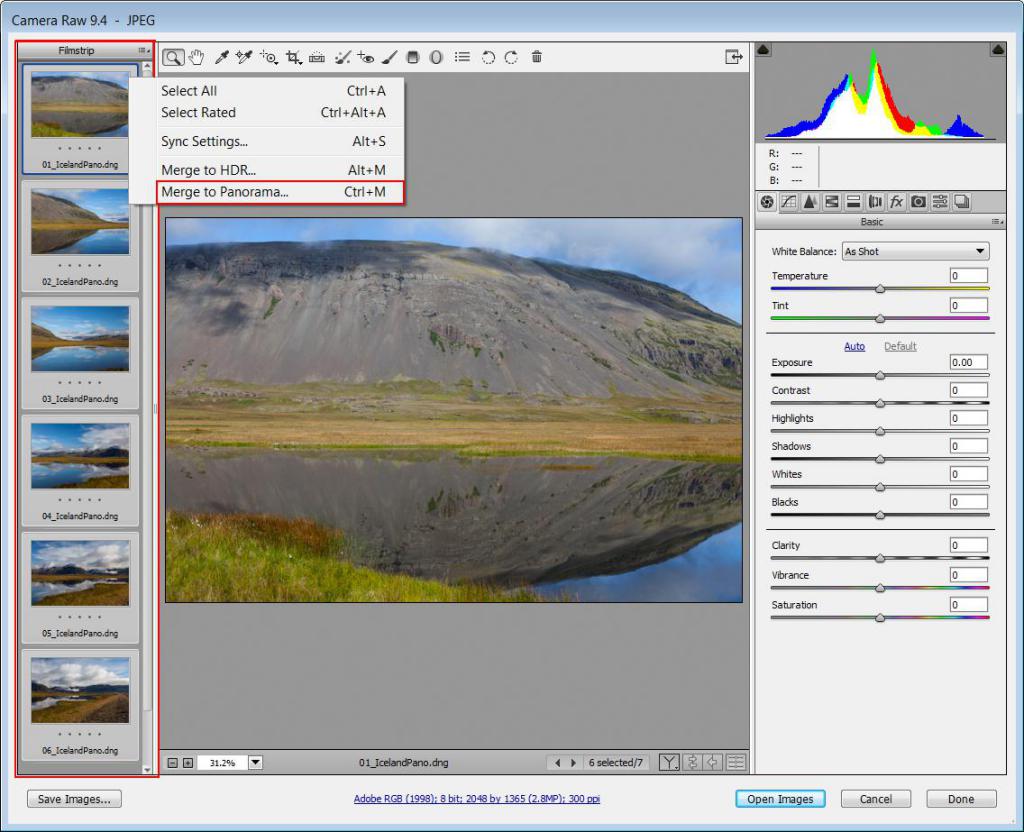Swap before and after settings
Viewport: 1024px width, 832px height.
point(692,762)
